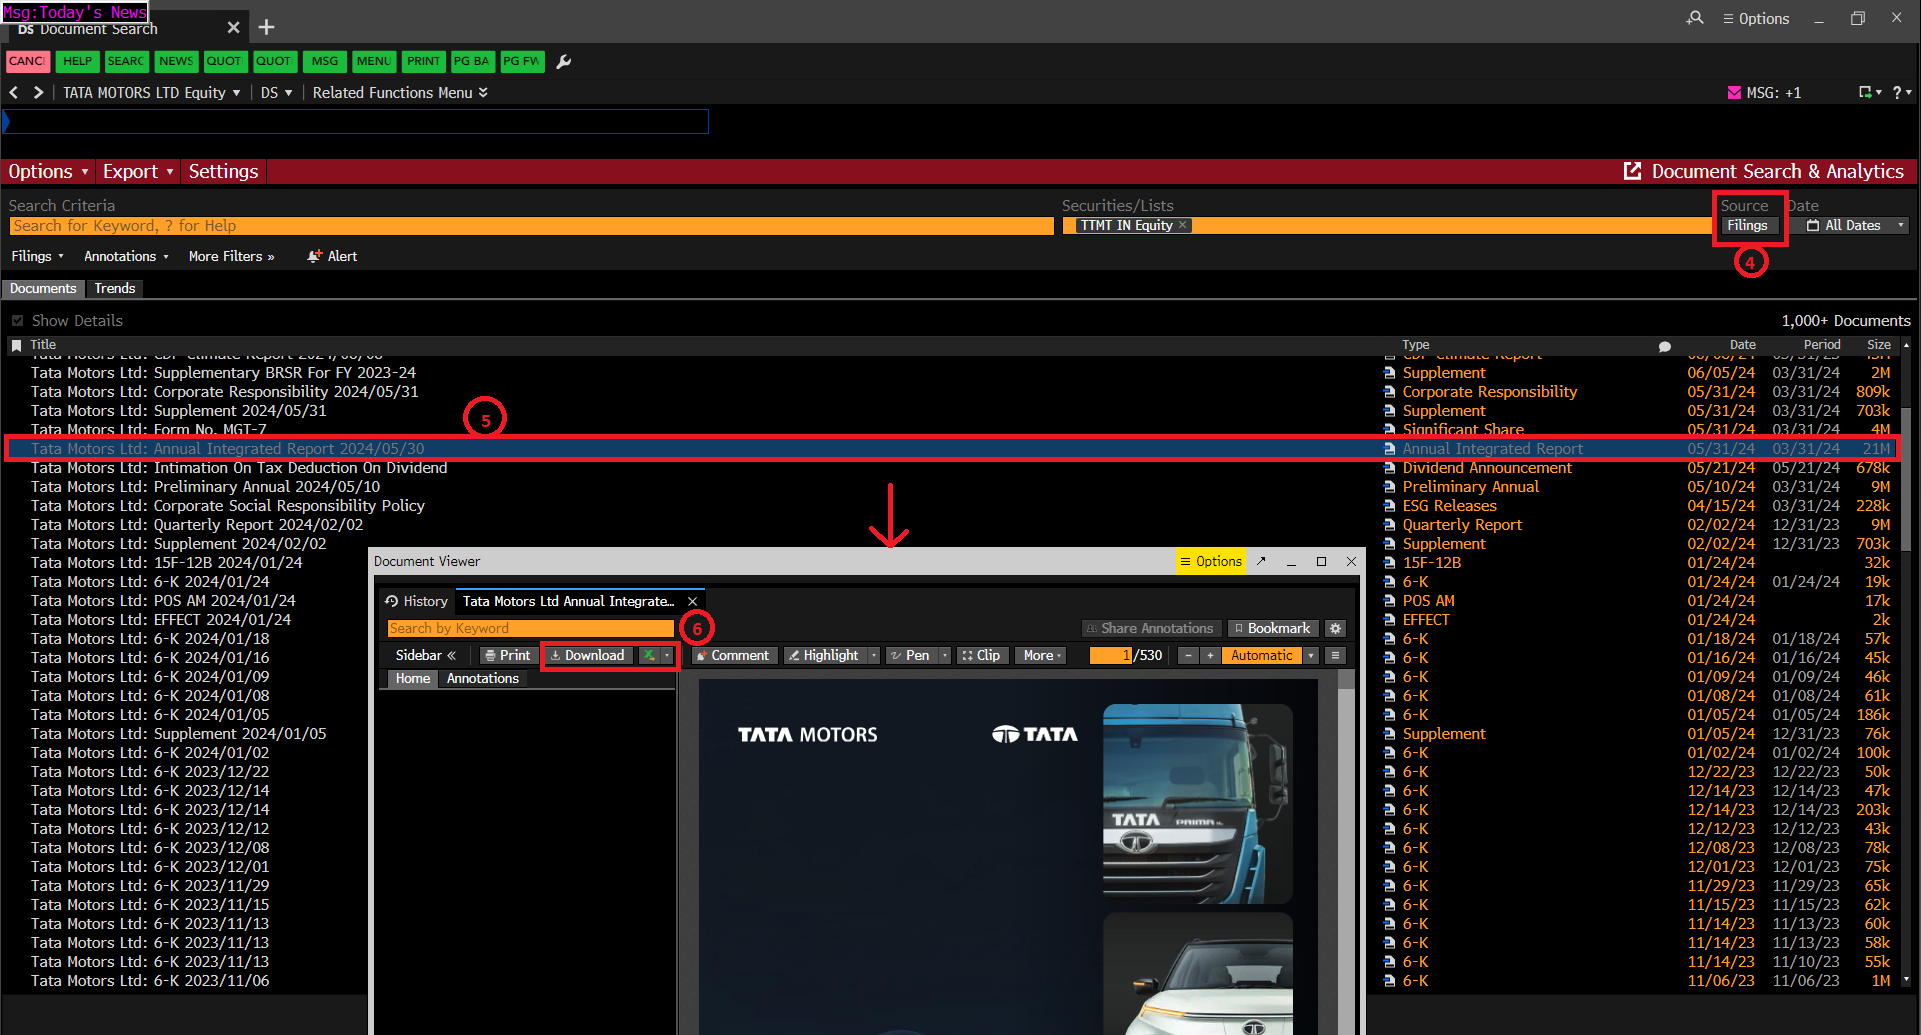This screenshot has height=1035, width=1921.
Task: Open the Annotations filter dropdown
Action: tap(126, 256)
